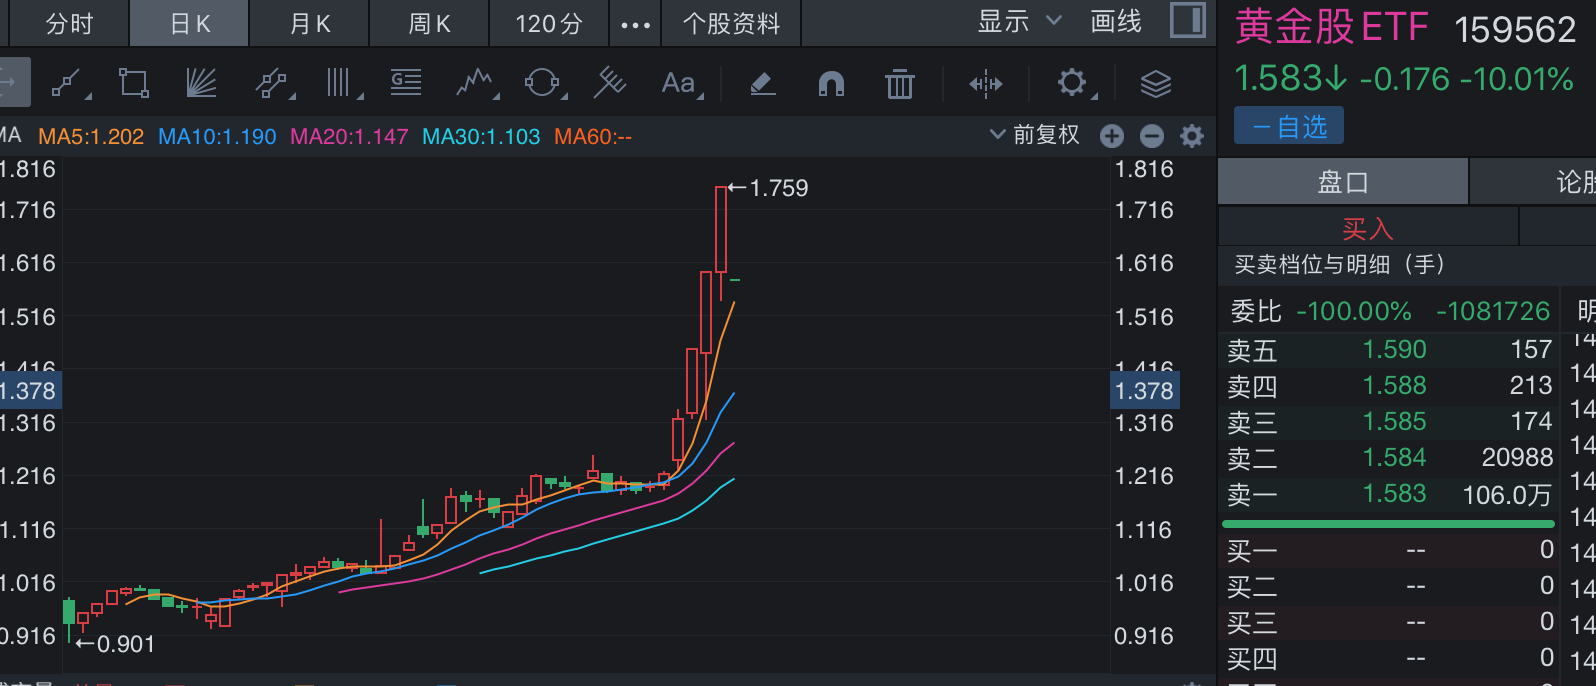The width and height of the screenshot is (1596, 686).
Task: Select the pitchfork drawing tool
Action: click(609, 83)
